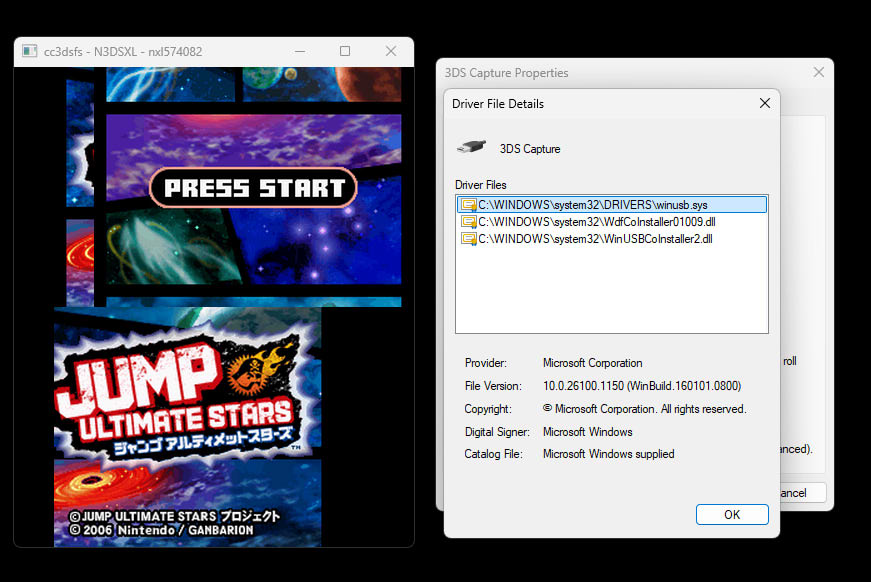
Task: Click the File Version value 10.0.26100.1150
Action: pos(642,386)
